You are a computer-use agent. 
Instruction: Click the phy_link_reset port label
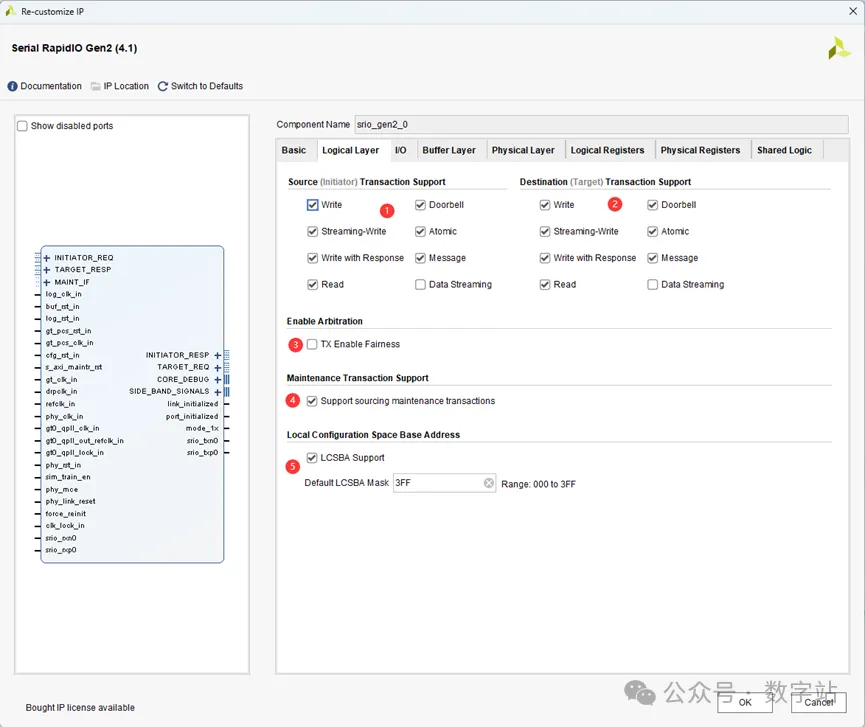[70, 501]
